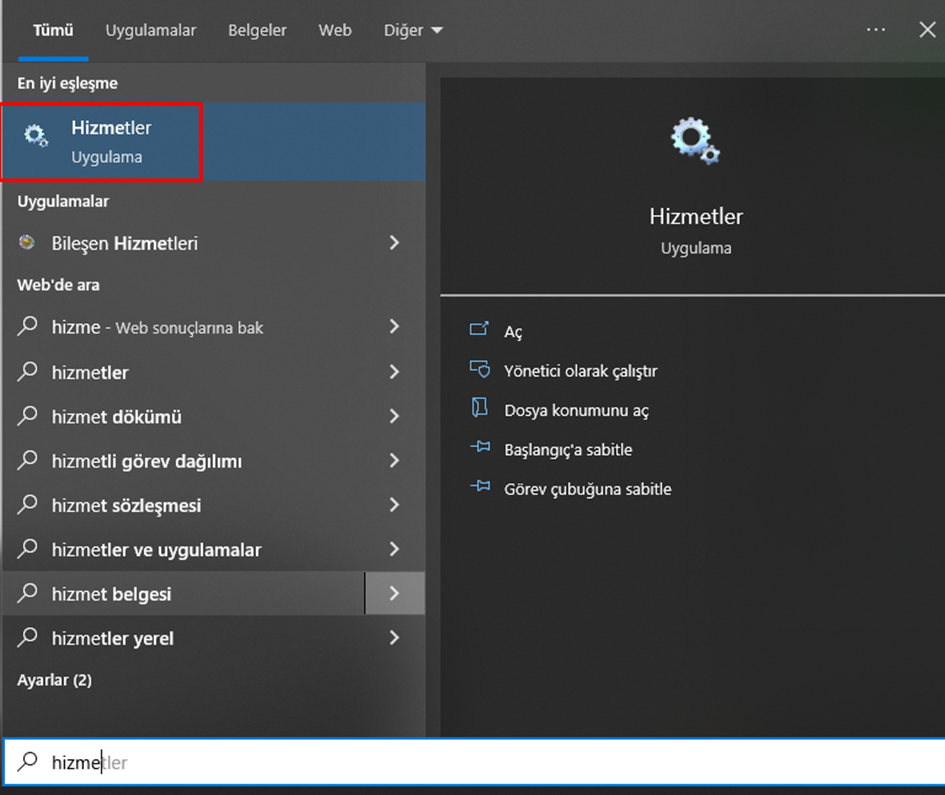945x795 pixels.
Task: Switch to the Tümü tab
Action: tap(53, 30)
